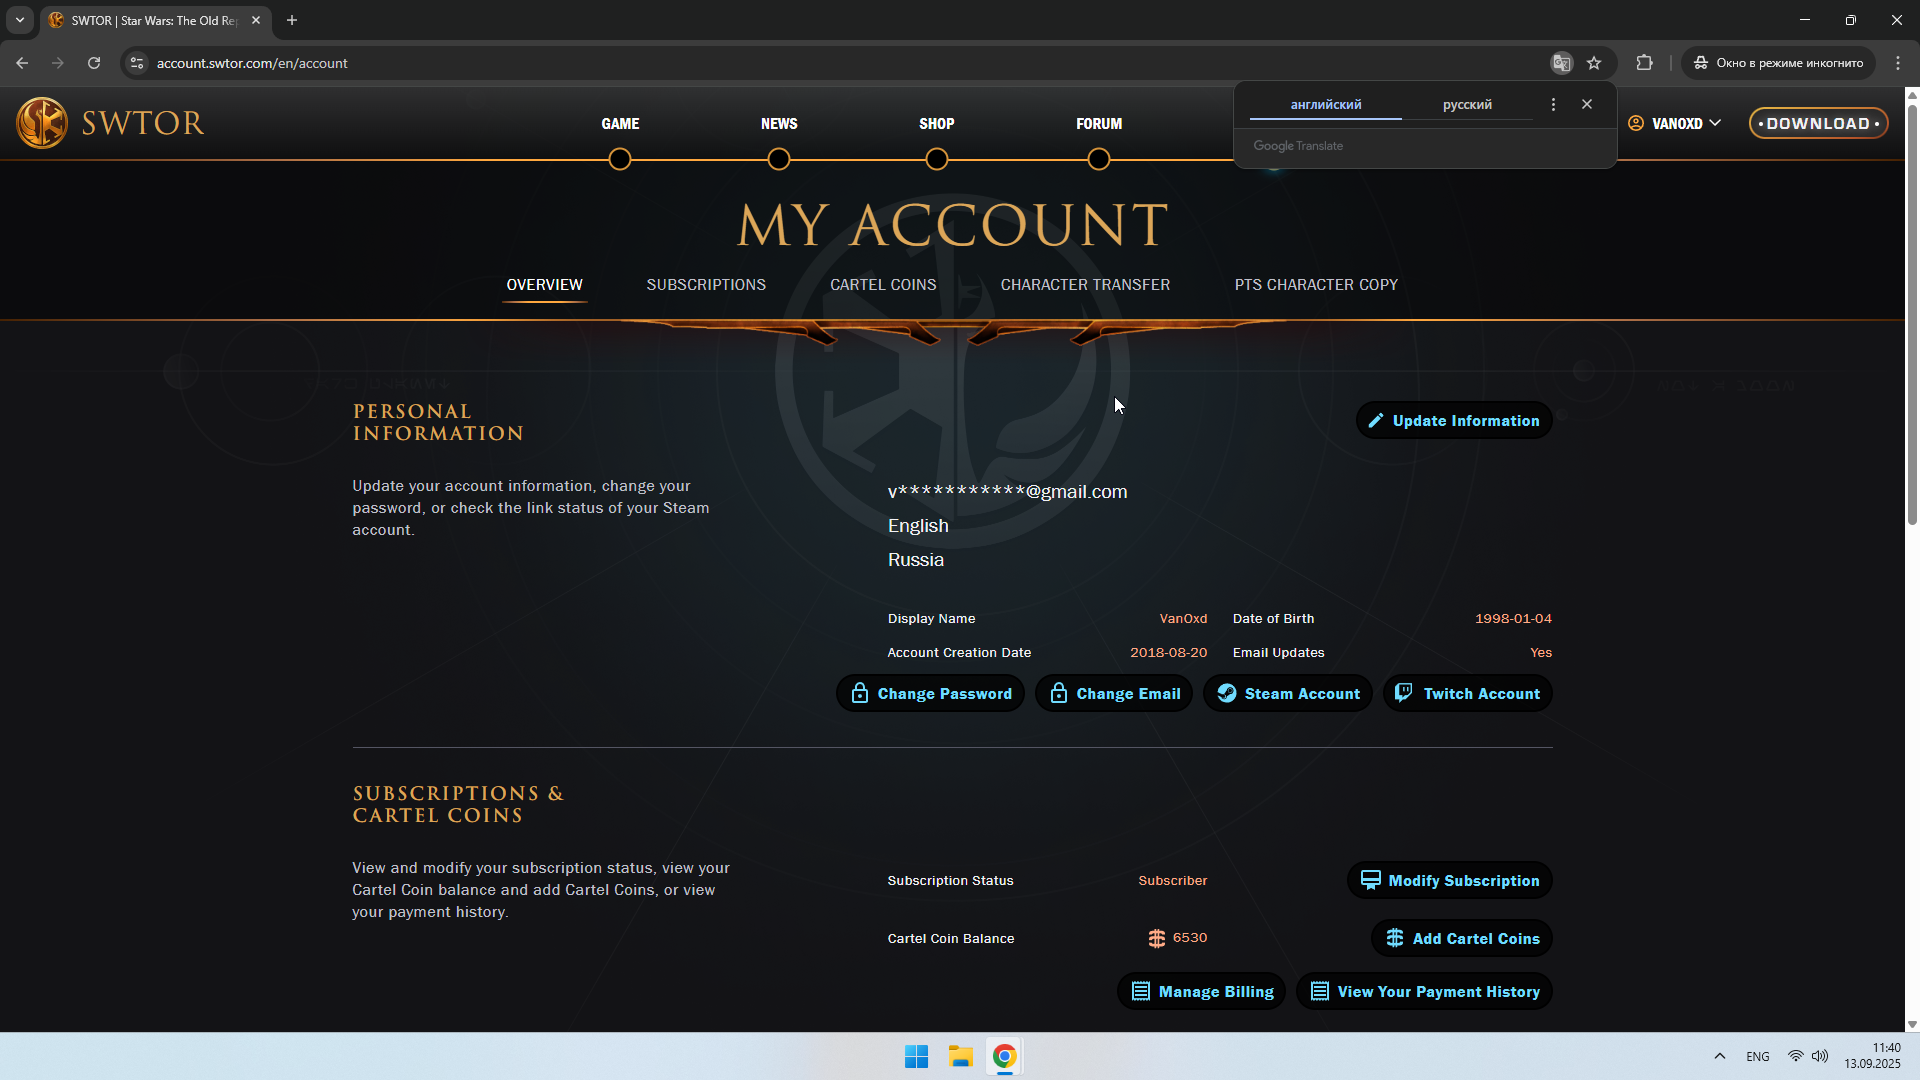Open Chrome three-dot menu
The width and height of the screenshot is (1920, 1080).
pyautogui.click(x=1898, y=63)
